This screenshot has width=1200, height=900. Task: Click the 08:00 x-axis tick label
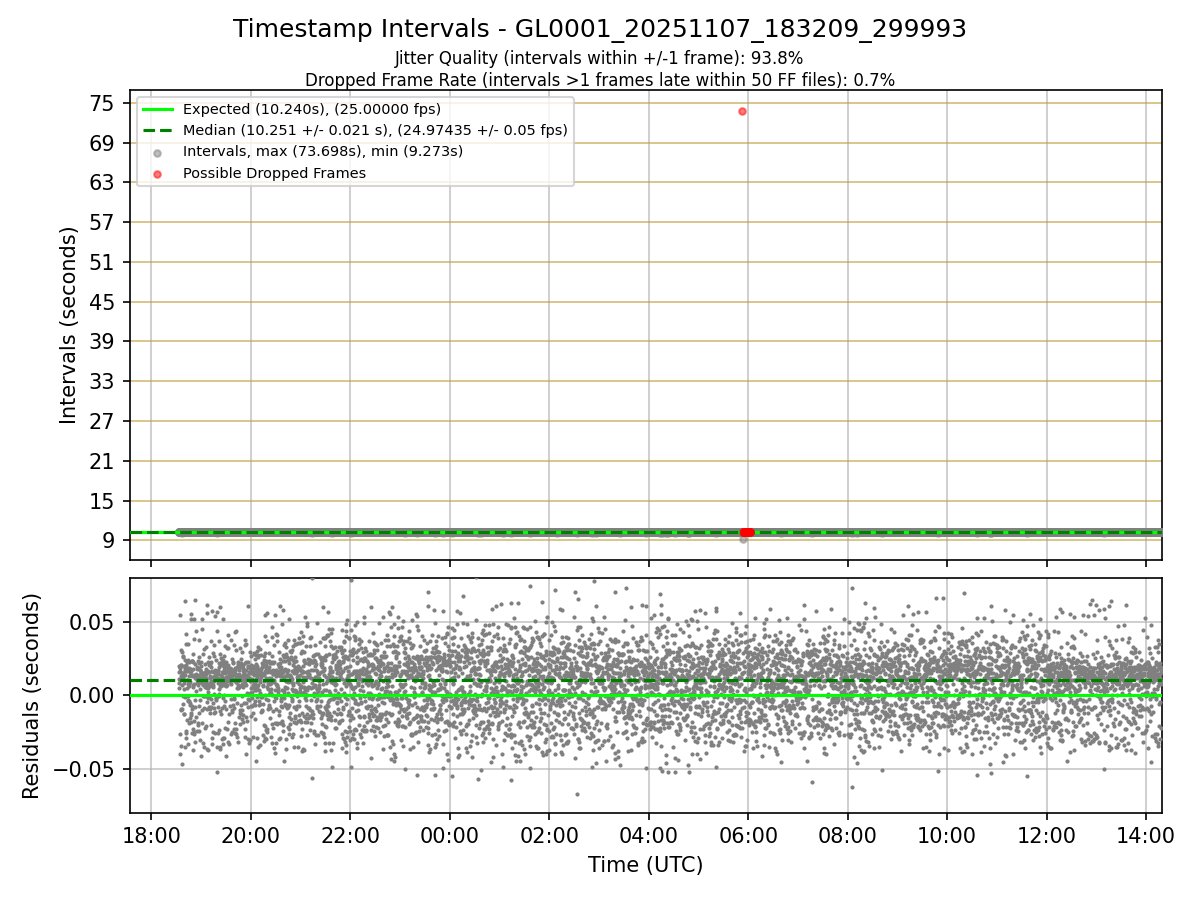pyautogui.click(x=848, y=834)
